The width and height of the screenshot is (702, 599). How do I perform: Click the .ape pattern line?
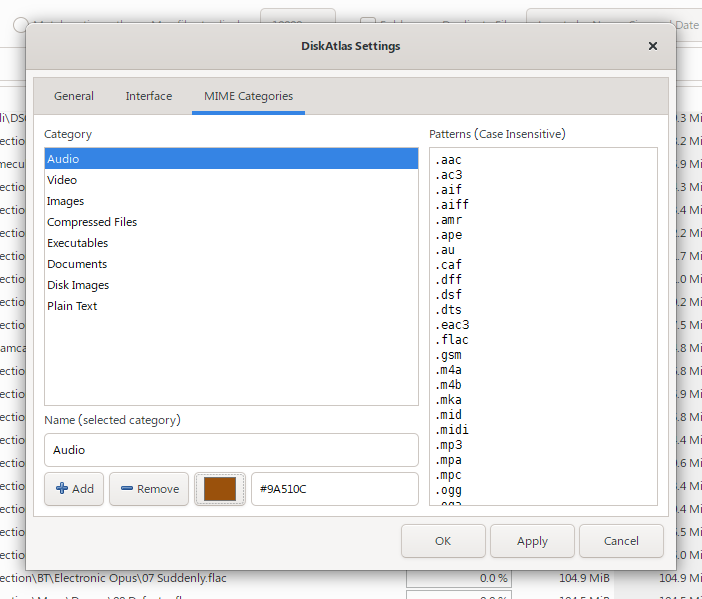[x=448, y=235]
